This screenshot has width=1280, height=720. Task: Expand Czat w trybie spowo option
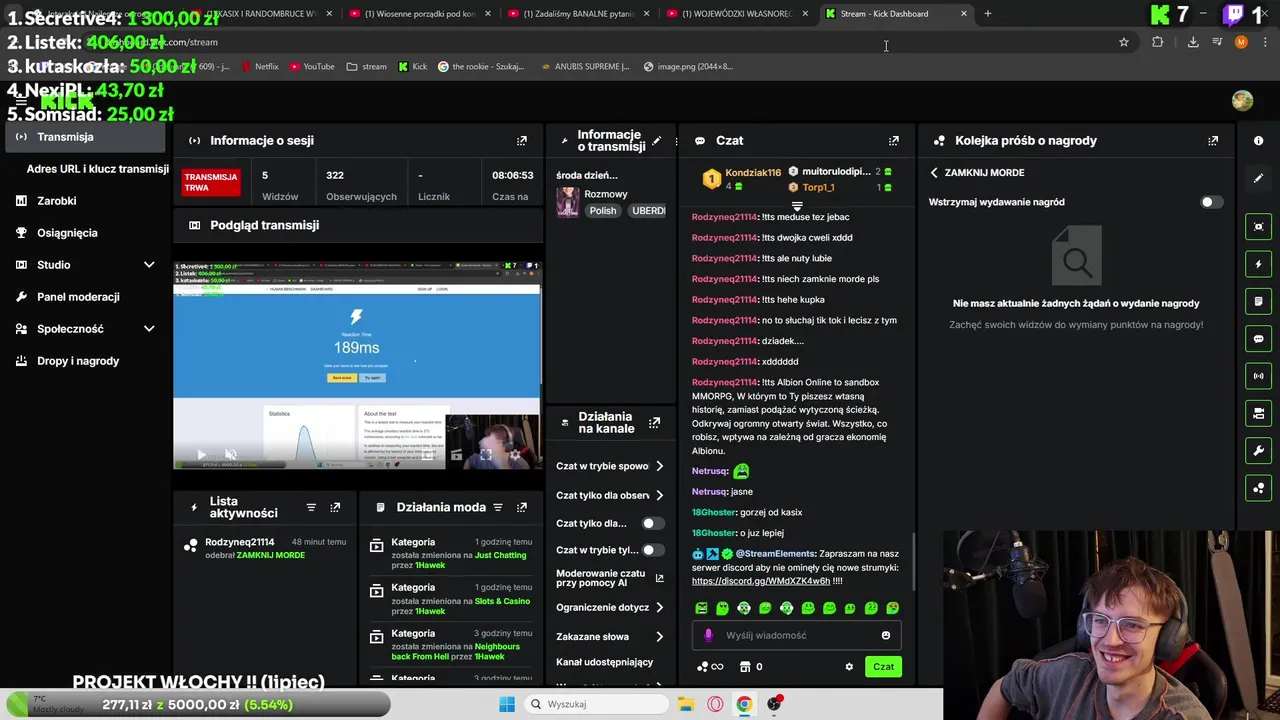click(659, 466)
